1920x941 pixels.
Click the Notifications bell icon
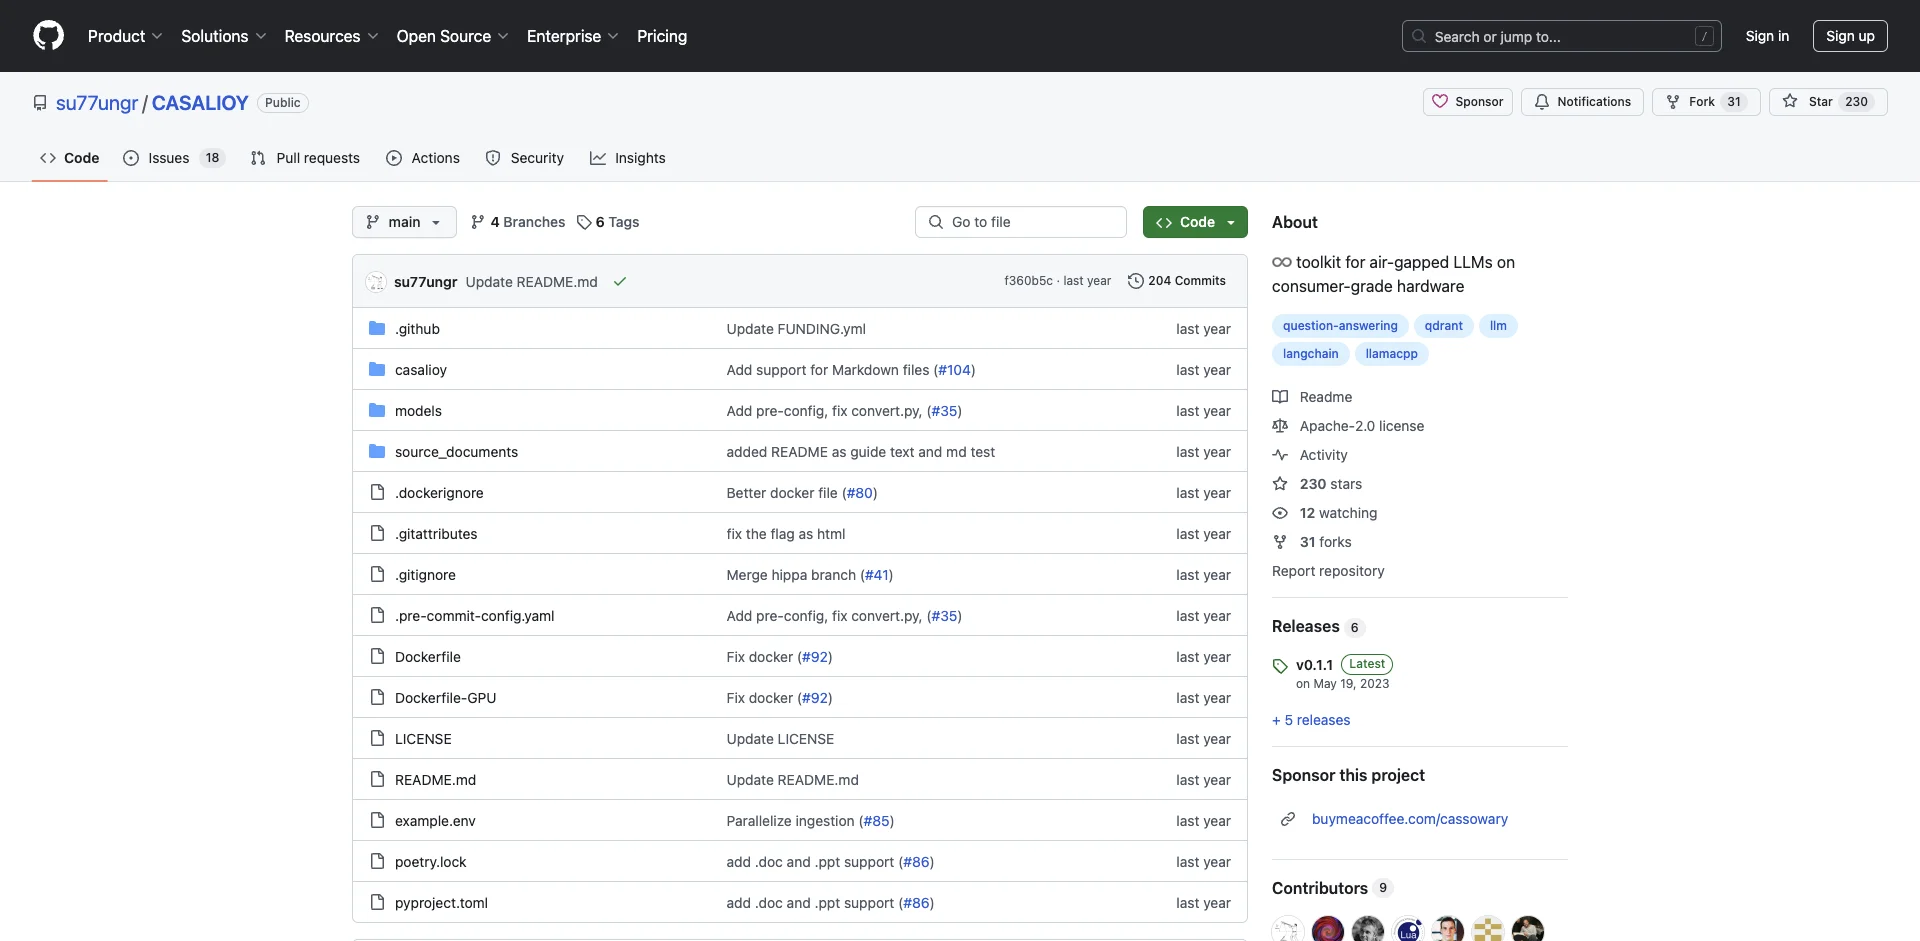[x=1542, y=102]
